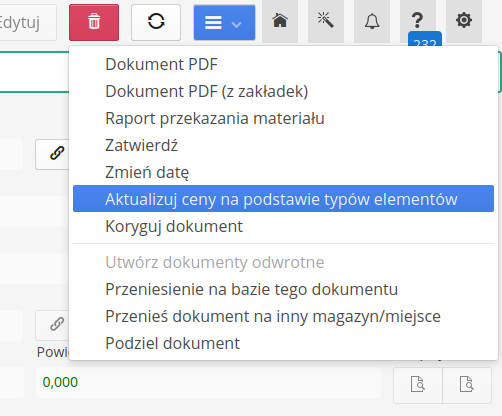
Task: Open the home icon
Action: (x=280, y=21)
